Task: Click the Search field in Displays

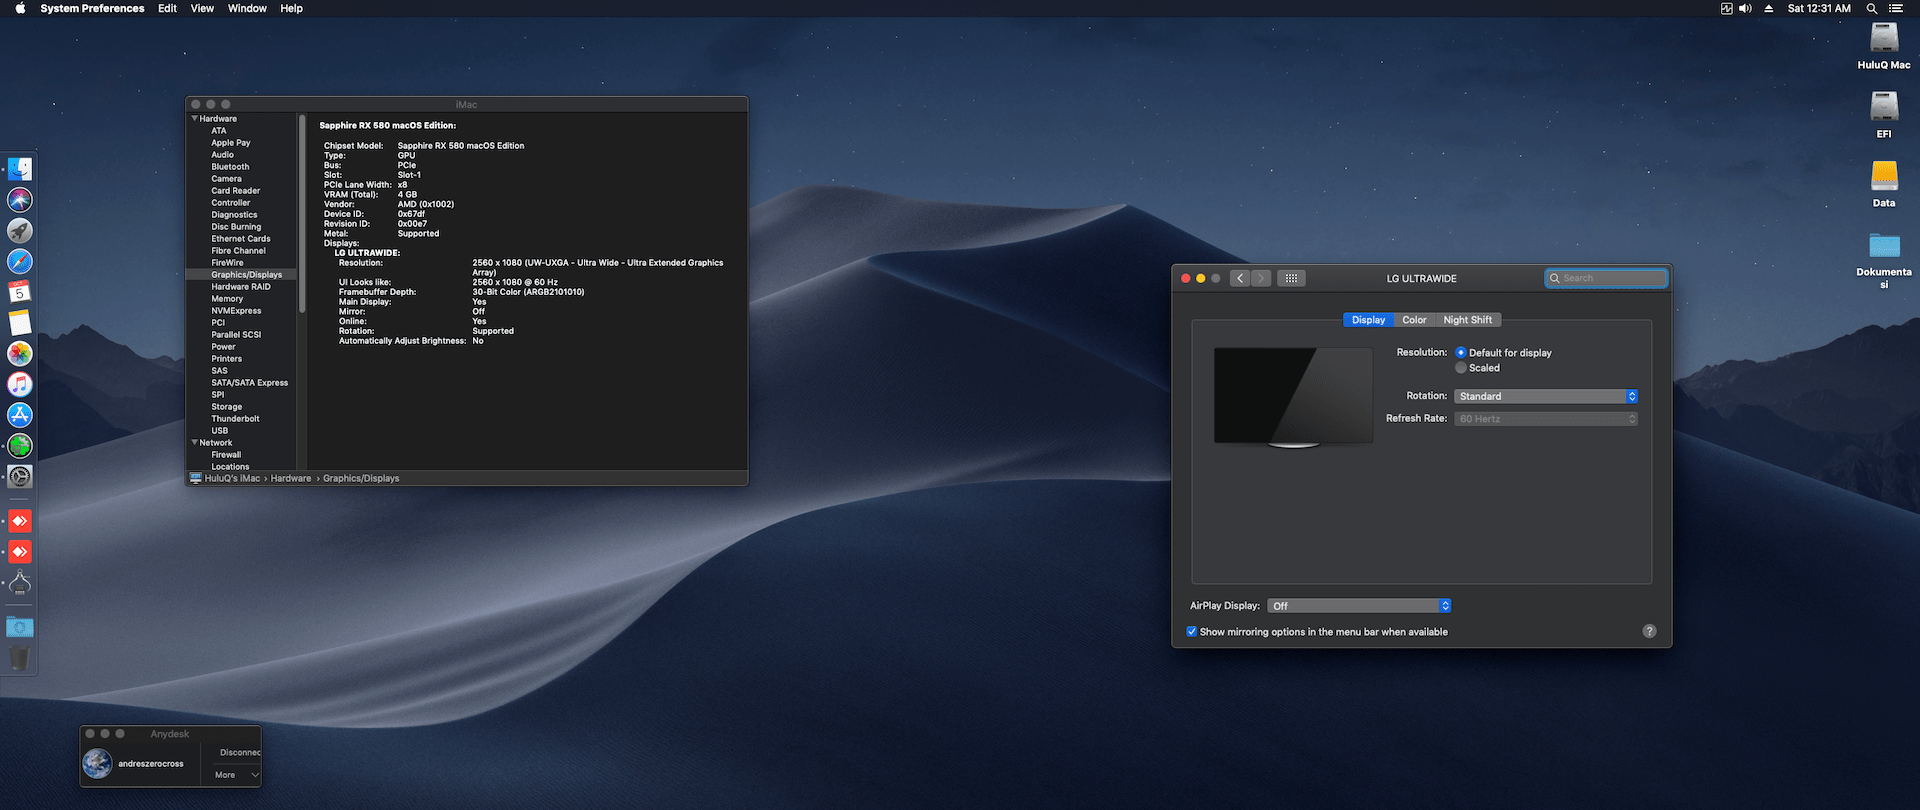Action: (1606, 278)
